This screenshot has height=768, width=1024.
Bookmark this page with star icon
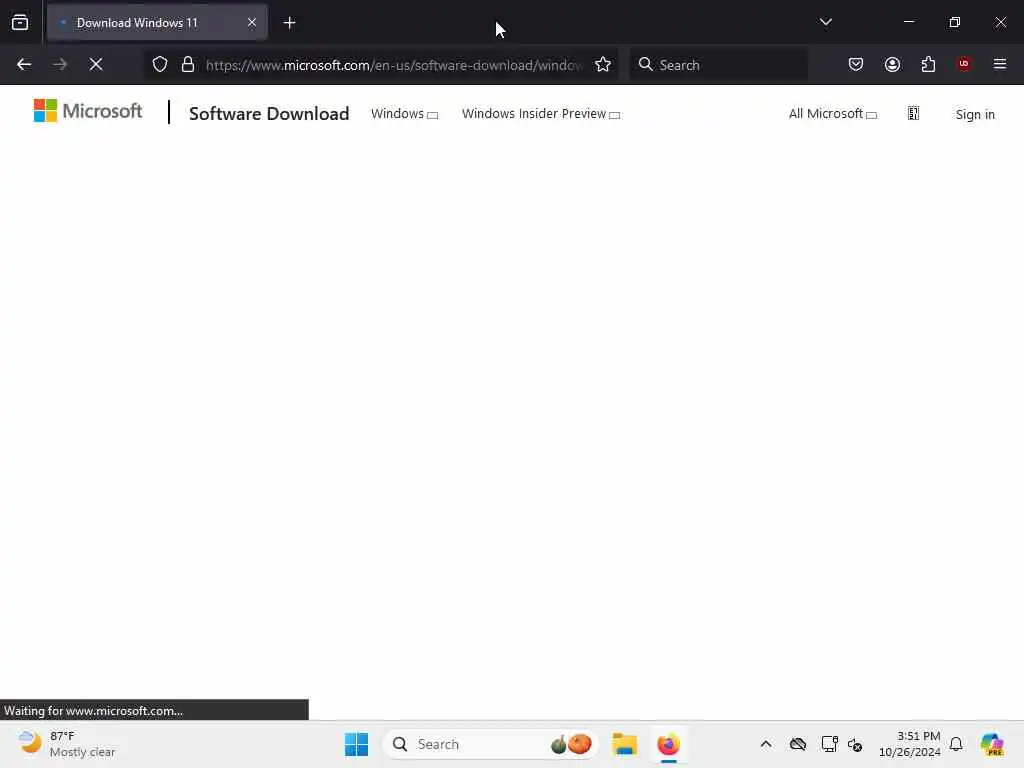point(603,64)
